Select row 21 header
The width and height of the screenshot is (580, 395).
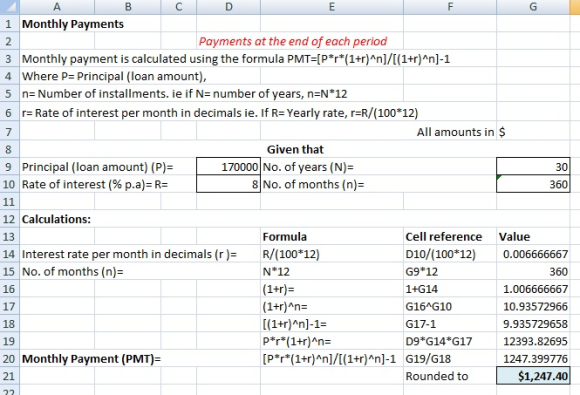coord(10,376)
